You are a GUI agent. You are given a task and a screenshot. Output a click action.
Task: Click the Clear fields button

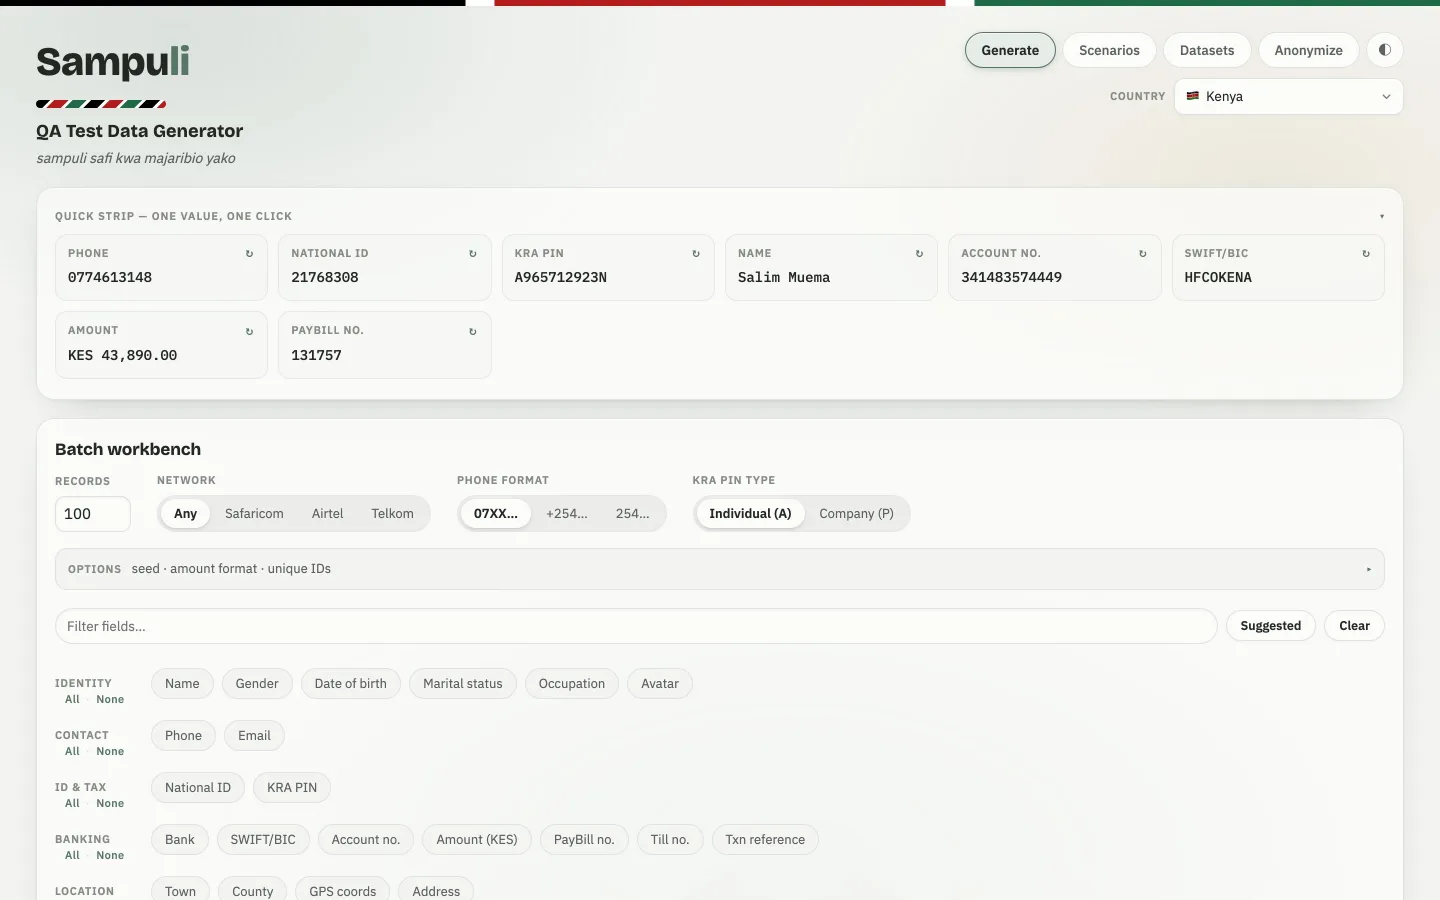pos(1354,626)
